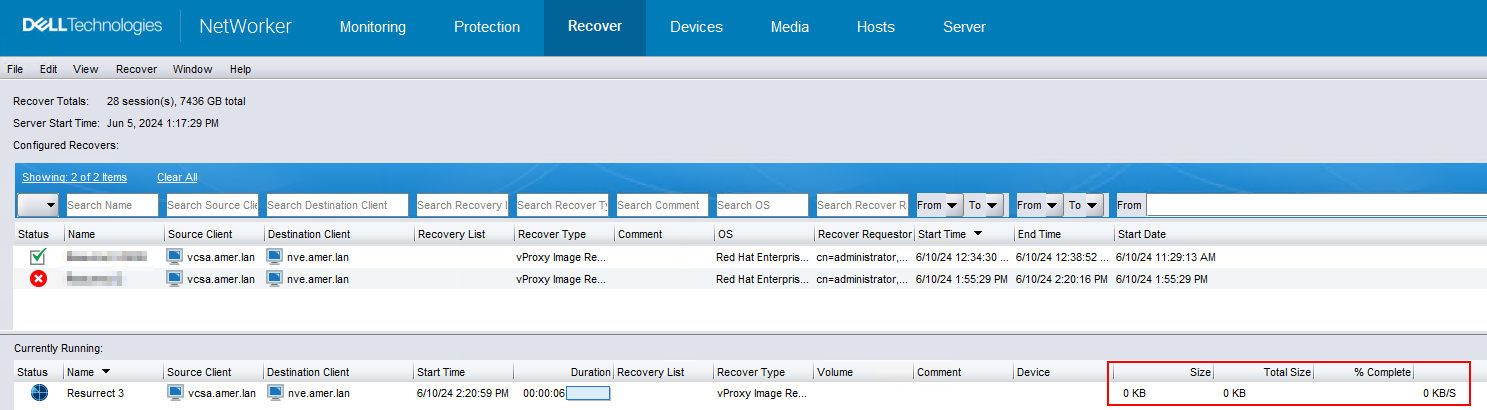Click source client computer icon in first recover row
Image resolution: width=1487 pixels, height=410 pixels.
point(175,257)
